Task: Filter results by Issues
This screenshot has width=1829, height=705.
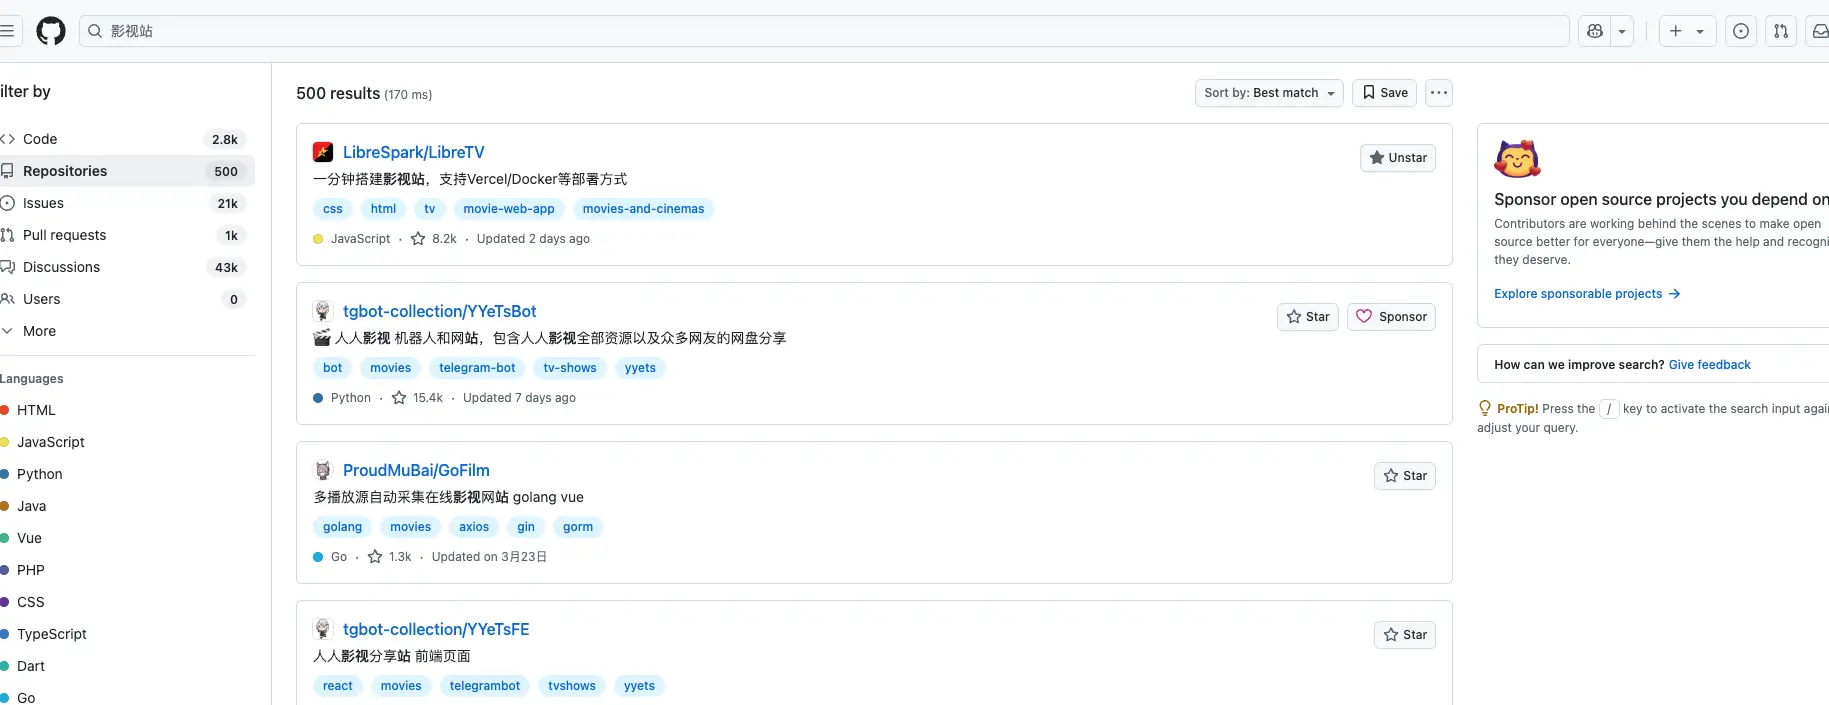Action: coord(127,203)
